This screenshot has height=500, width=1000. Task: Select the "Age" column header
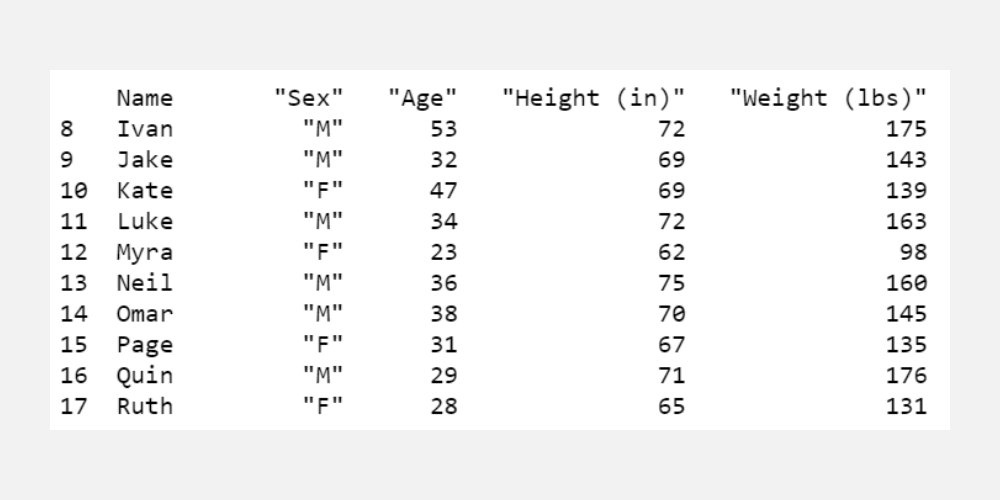(423, 98)
